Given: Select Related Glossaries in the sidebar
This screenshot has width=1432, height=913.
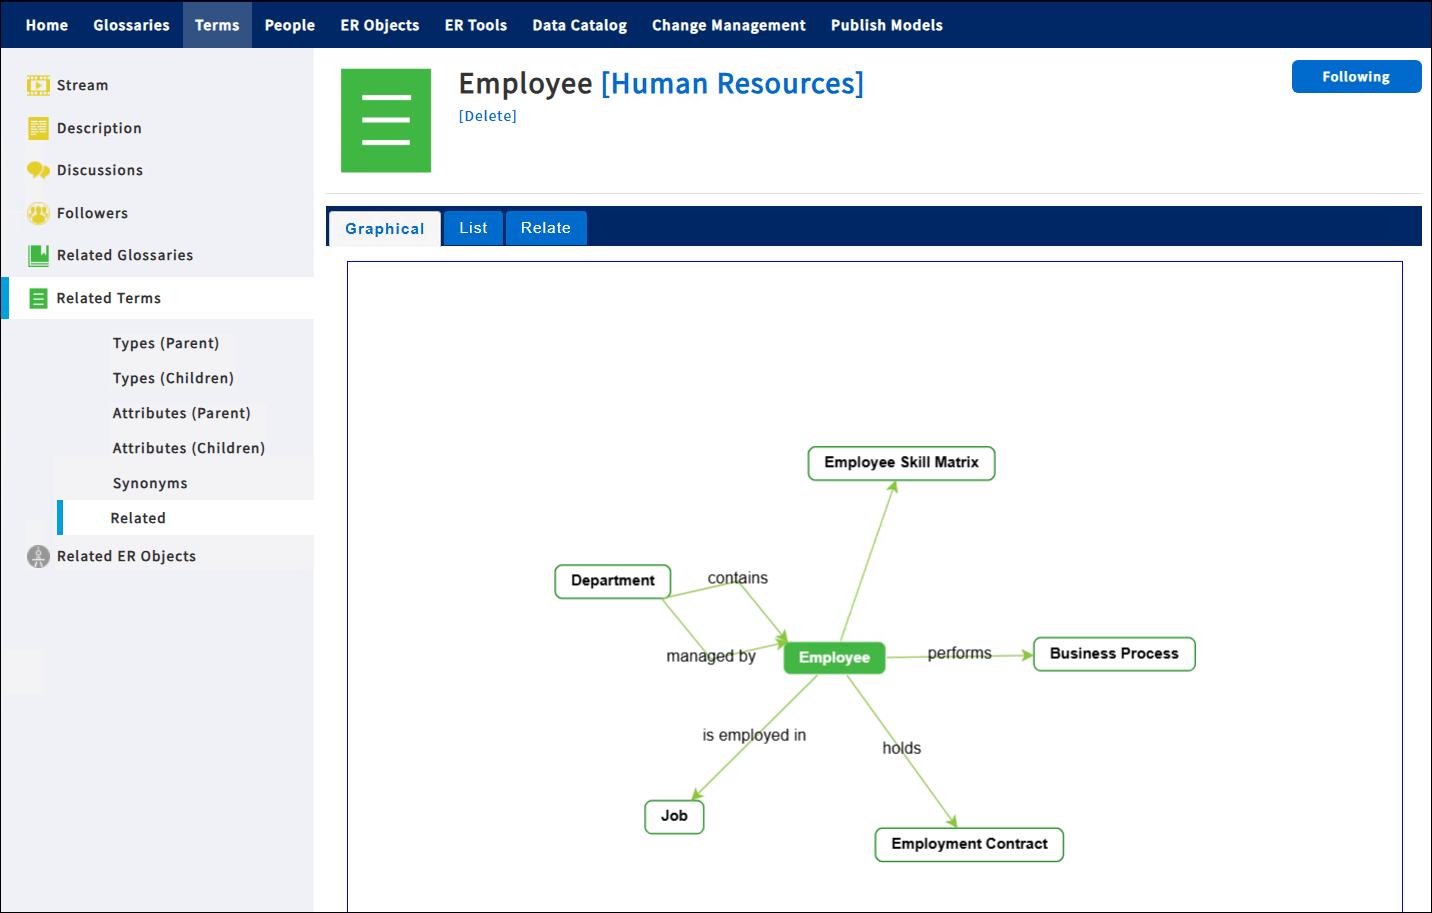Looking at the screenshot, I should (125, 256).
